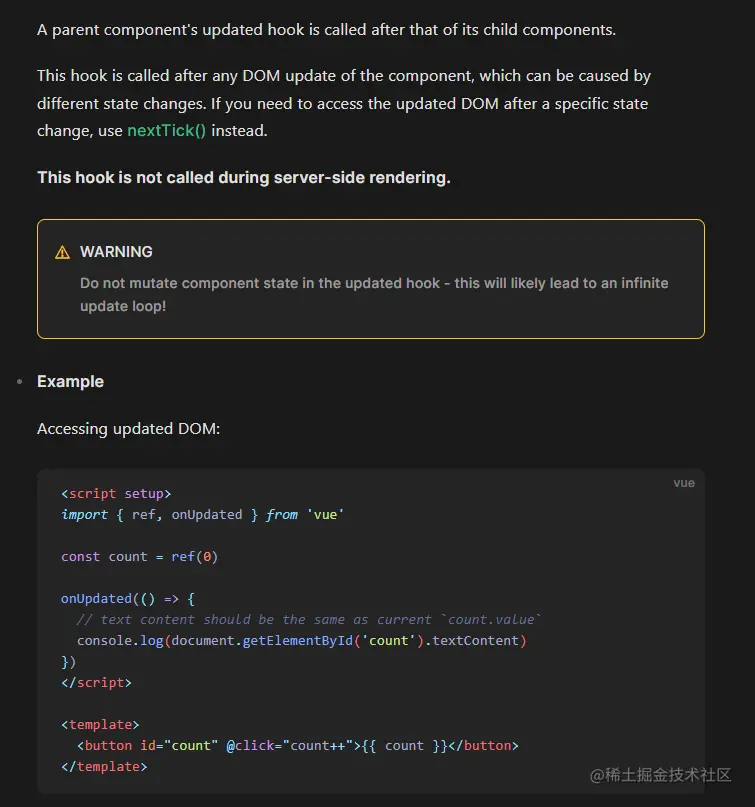755x807 pixels.
Task: Click the import ref, onUpdated code line
Action: [202, 515]
